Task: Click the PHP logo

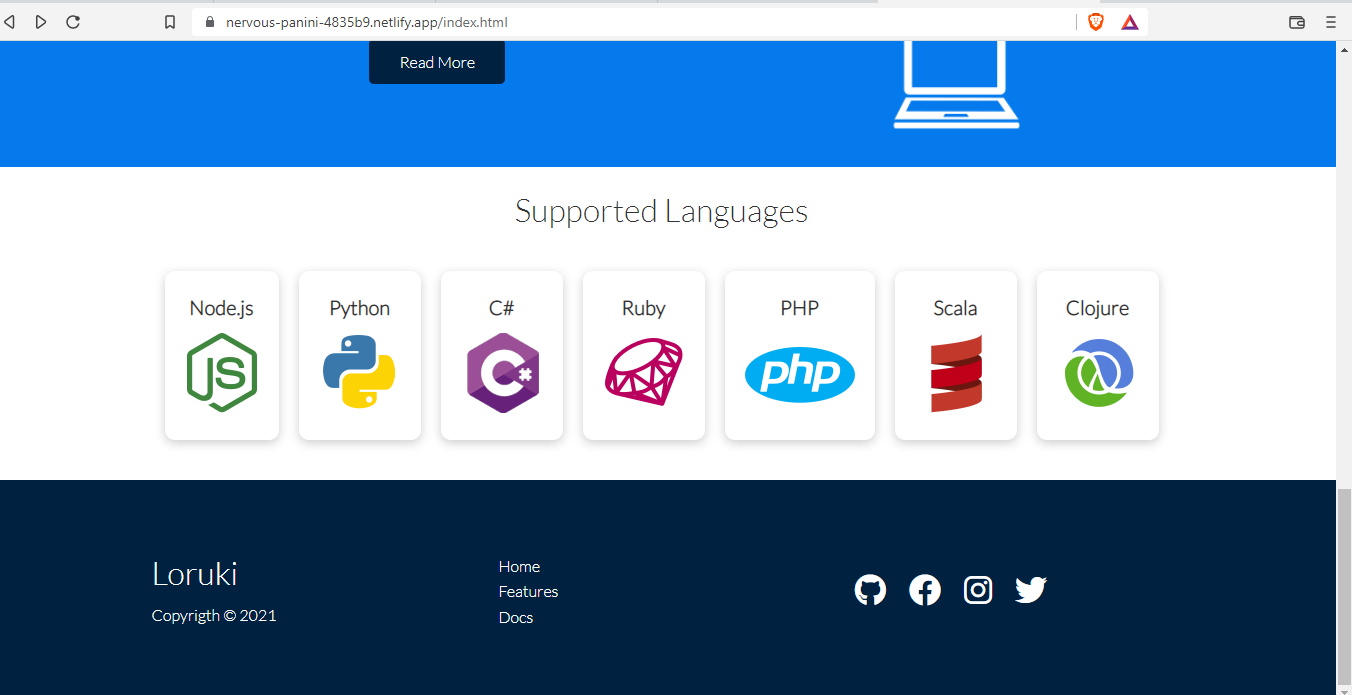Action: tap(799, 374)
